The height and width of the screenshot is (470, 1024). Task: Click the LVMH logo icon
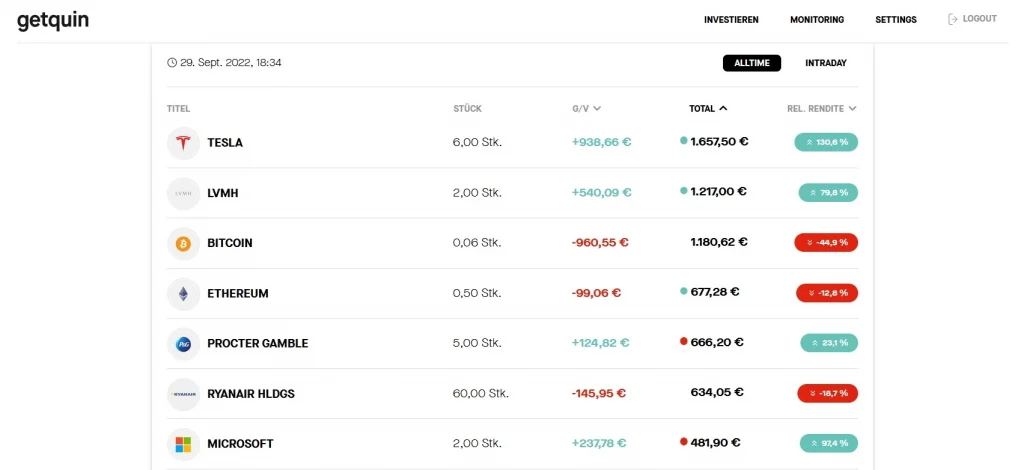point(183,193)
